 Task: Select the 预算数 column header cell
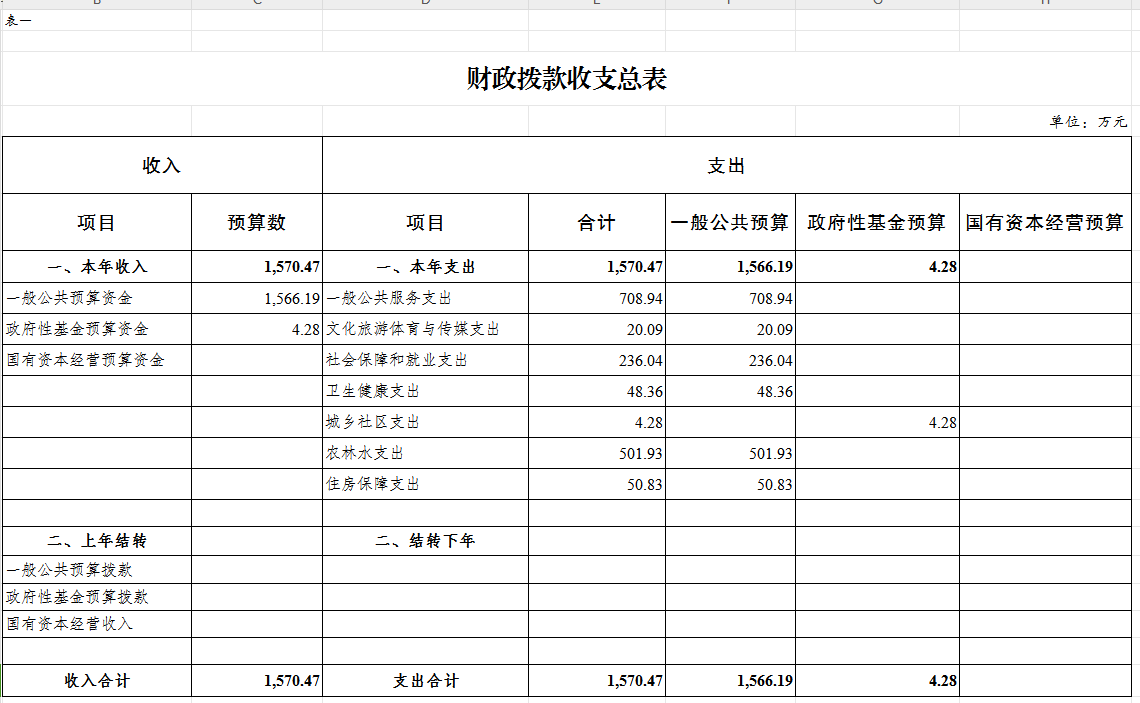click(257, 222)
